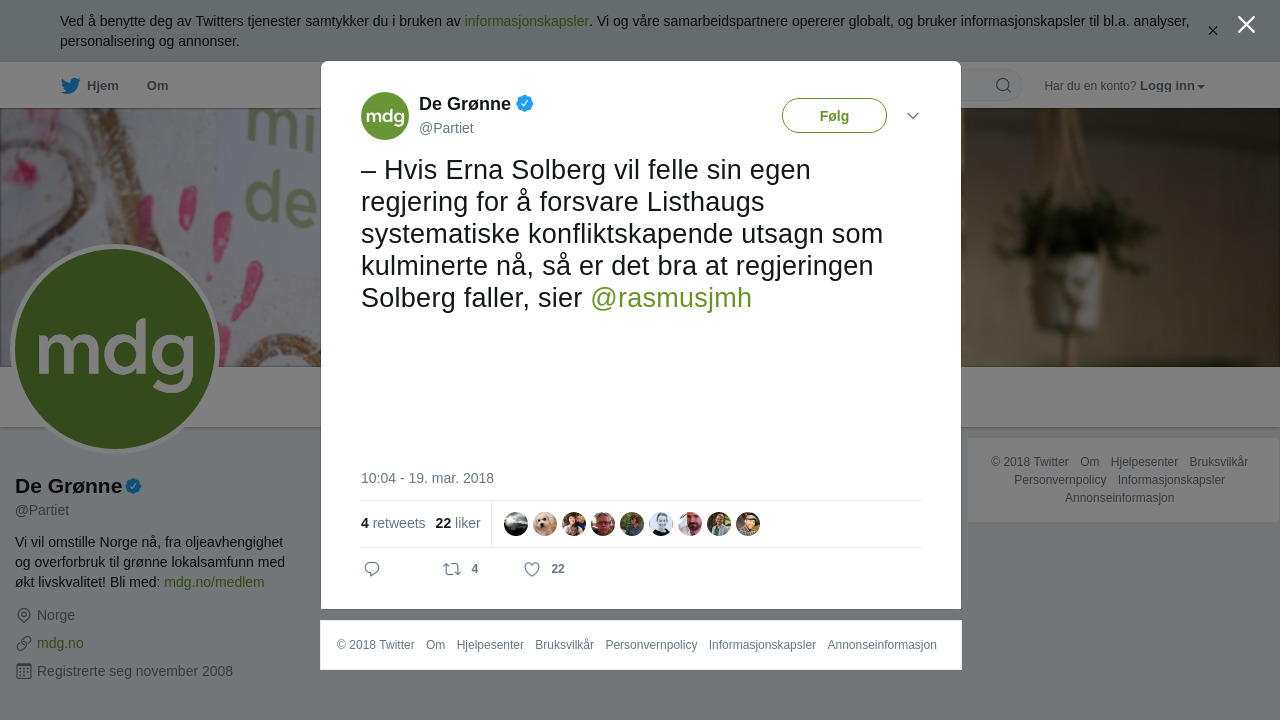Open the mdg.no/medlem link in bio
The width and height of the screenshot is (1280, 720).
coord(214,582)
